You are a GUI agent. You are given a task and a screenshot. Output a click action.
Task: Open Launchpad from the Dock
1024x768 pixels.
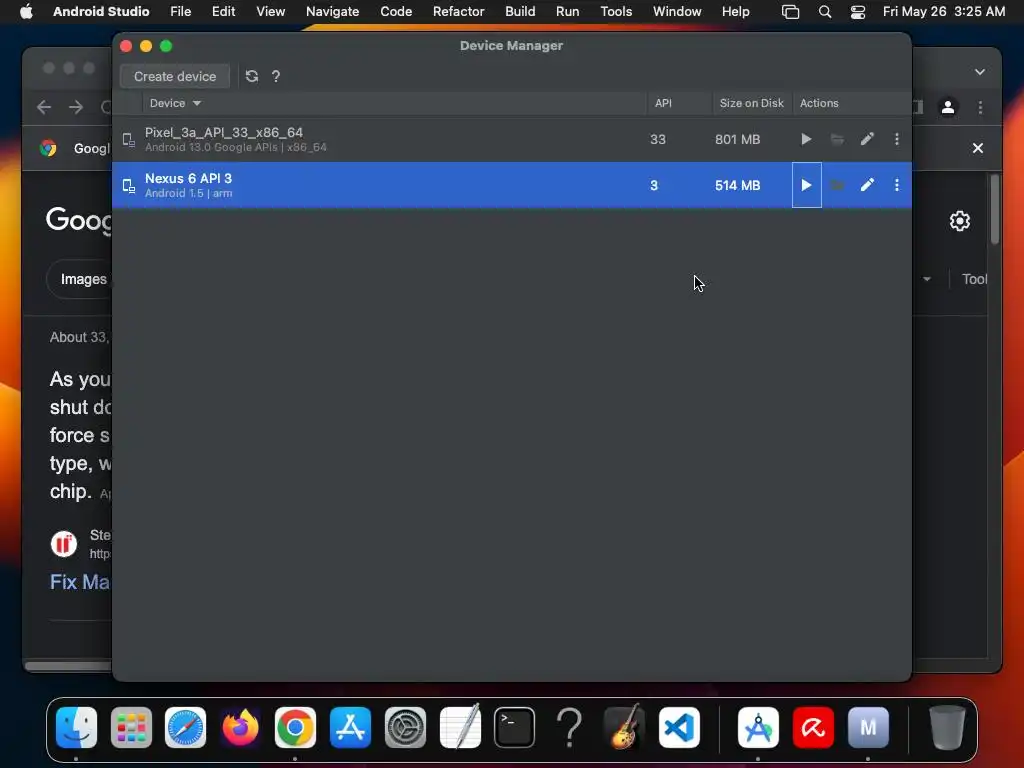coord(131,727)
